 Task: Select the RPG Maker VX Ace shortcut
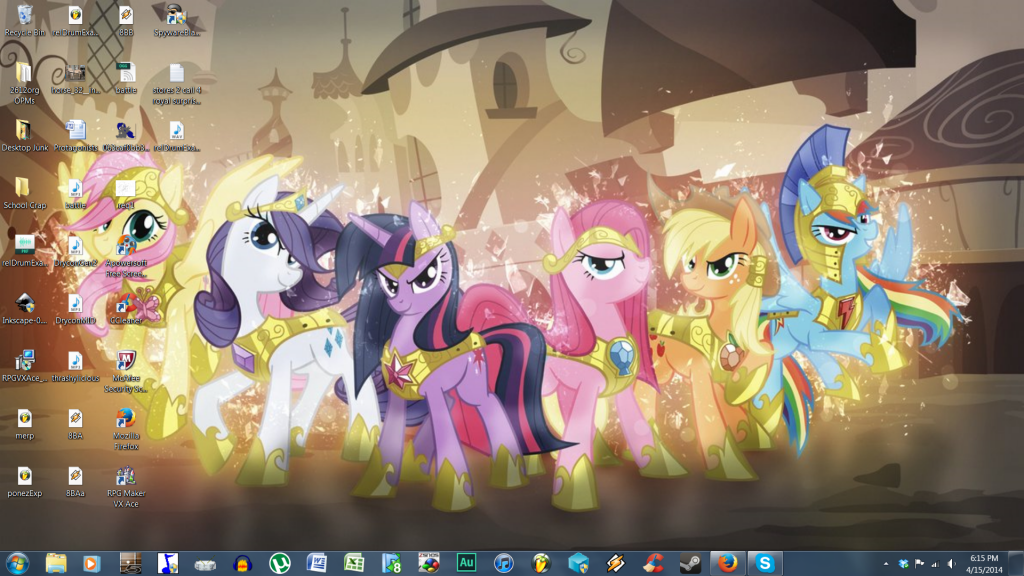(x=126, y=486)
